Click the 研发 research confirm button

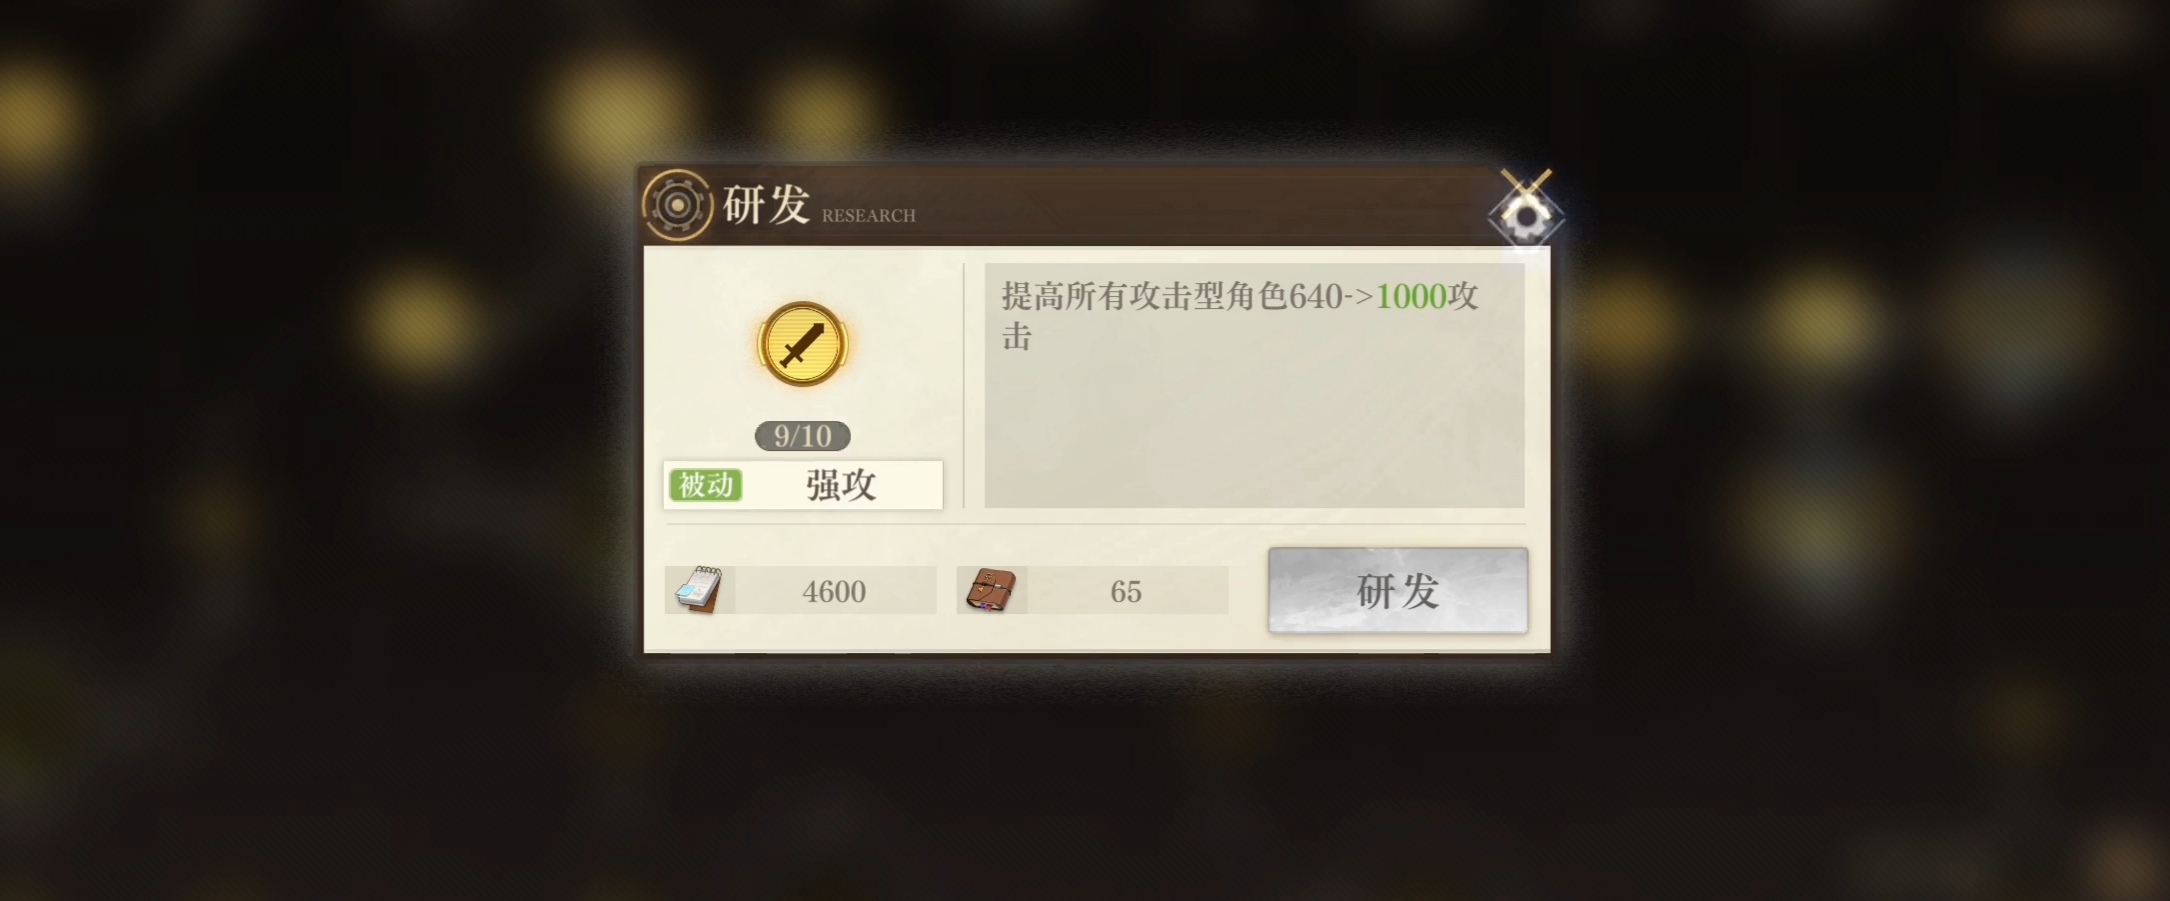(x=1397, y=590)
